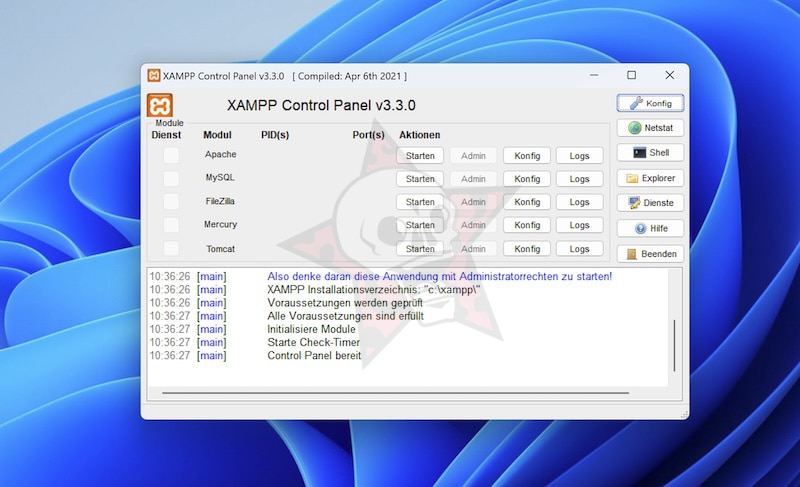Click the blue Administratorrechten warning line
This screenshot has width=800, height=487.
(x=439, y=276)
